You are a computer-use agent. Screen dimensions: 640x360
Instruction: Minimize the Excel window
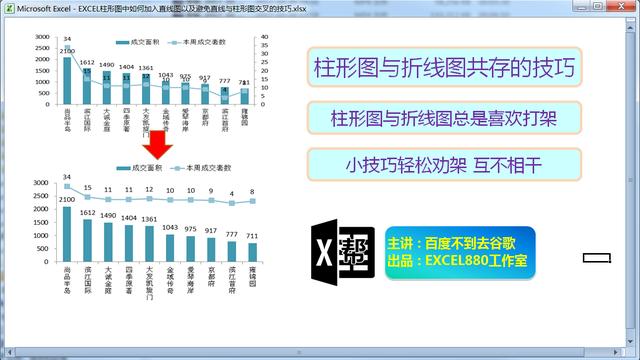coord(582,6)
